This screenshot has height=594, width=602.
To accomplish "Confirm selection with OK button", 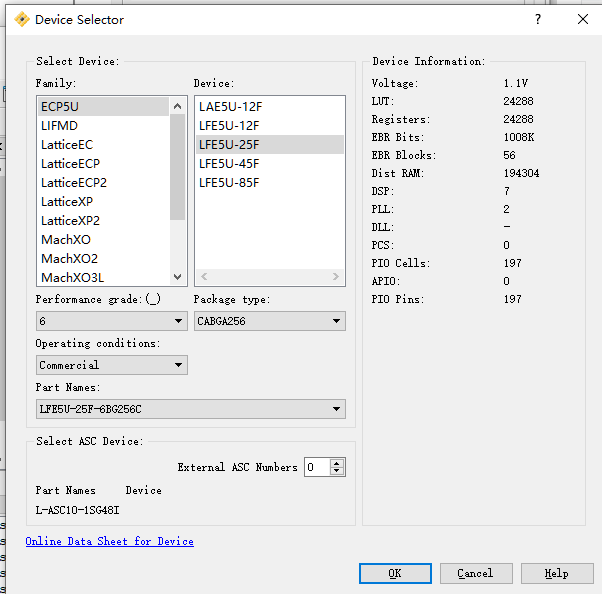I will [x=396, y=573].
